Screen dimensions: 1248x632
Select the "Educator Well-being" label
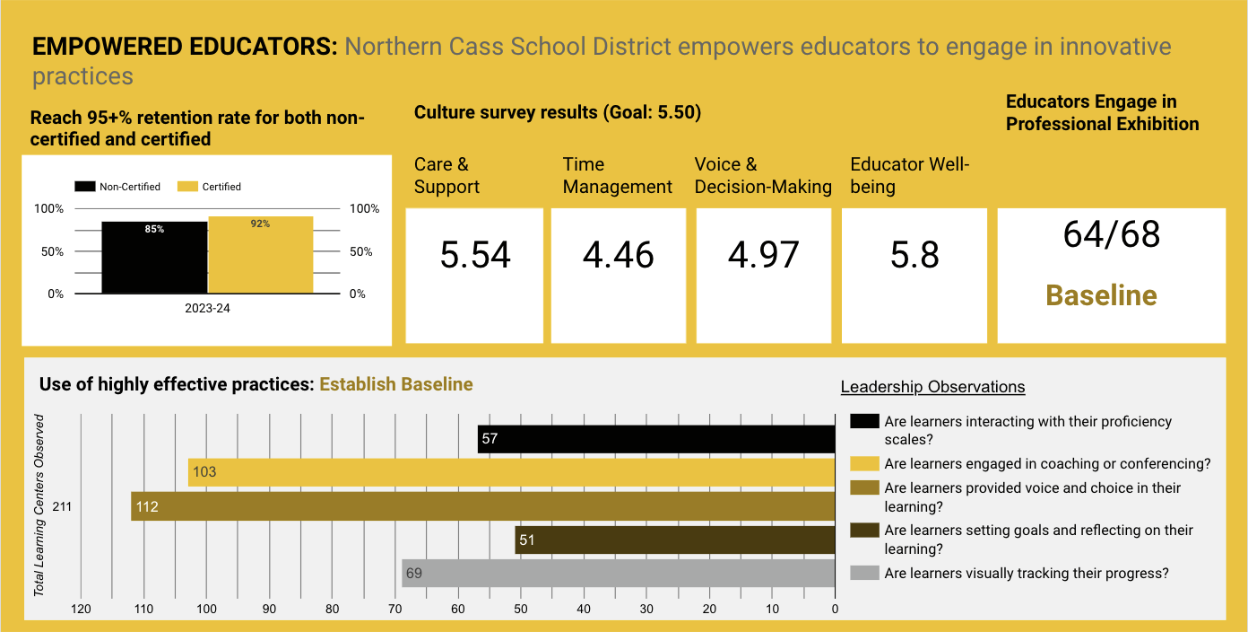point(910,176)
